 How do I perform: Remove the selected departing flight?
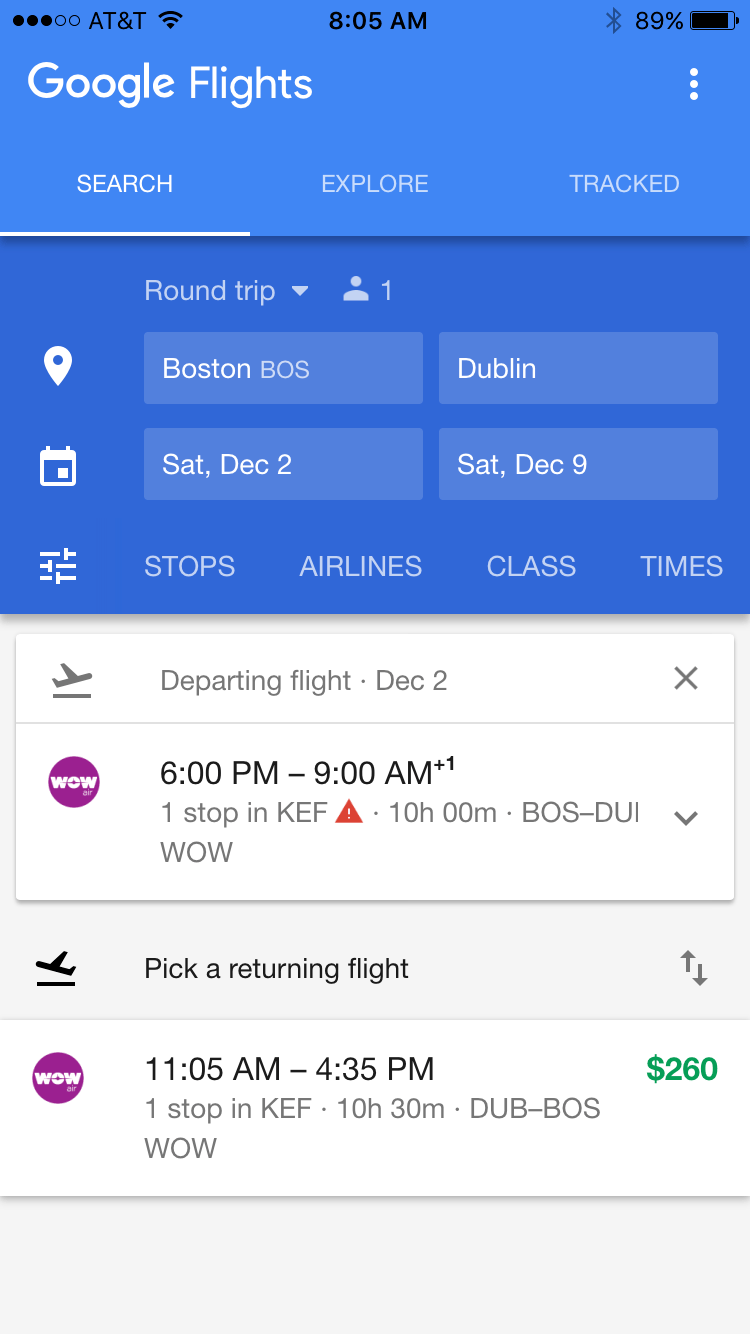coord(686,679)
